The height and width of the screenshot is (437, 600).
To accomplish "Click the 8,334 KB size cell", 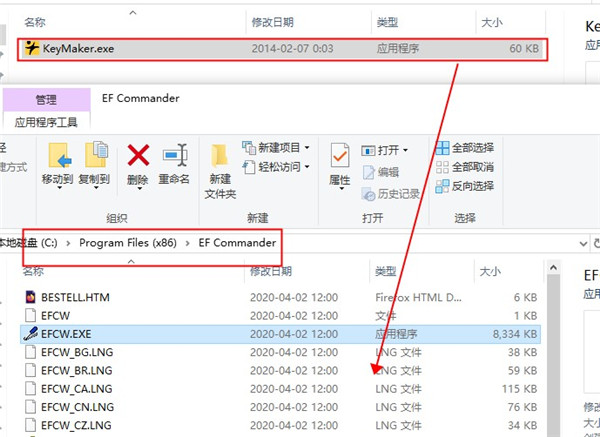I will tap(515, 334).
